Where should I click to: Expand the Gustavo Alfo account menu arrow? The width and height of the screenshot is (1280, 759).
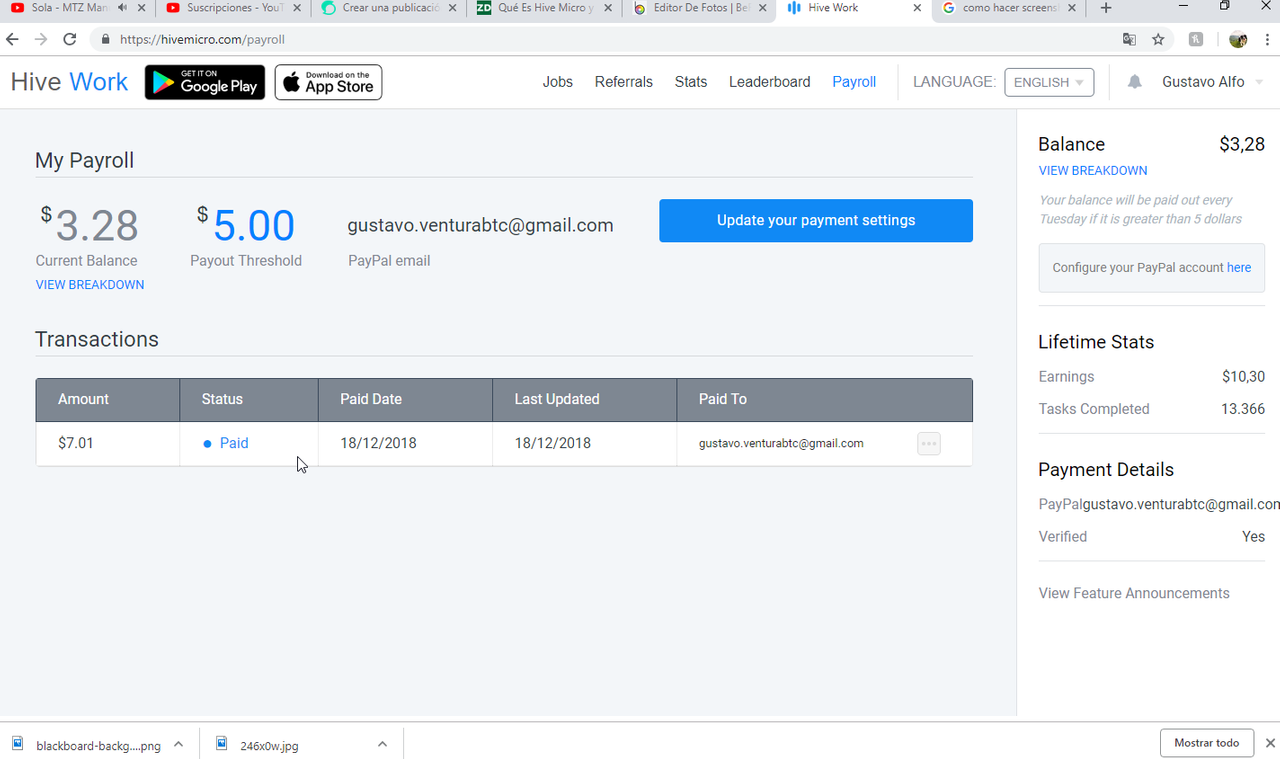click(1259, 82)
